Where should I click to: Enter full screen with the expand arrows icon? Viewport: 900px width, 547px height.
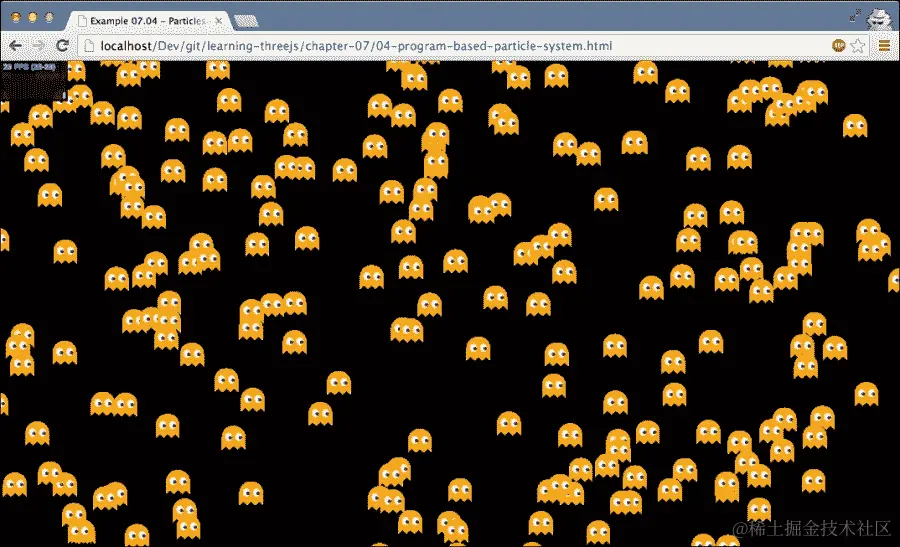pyautogui.click(x=855, y=15)
